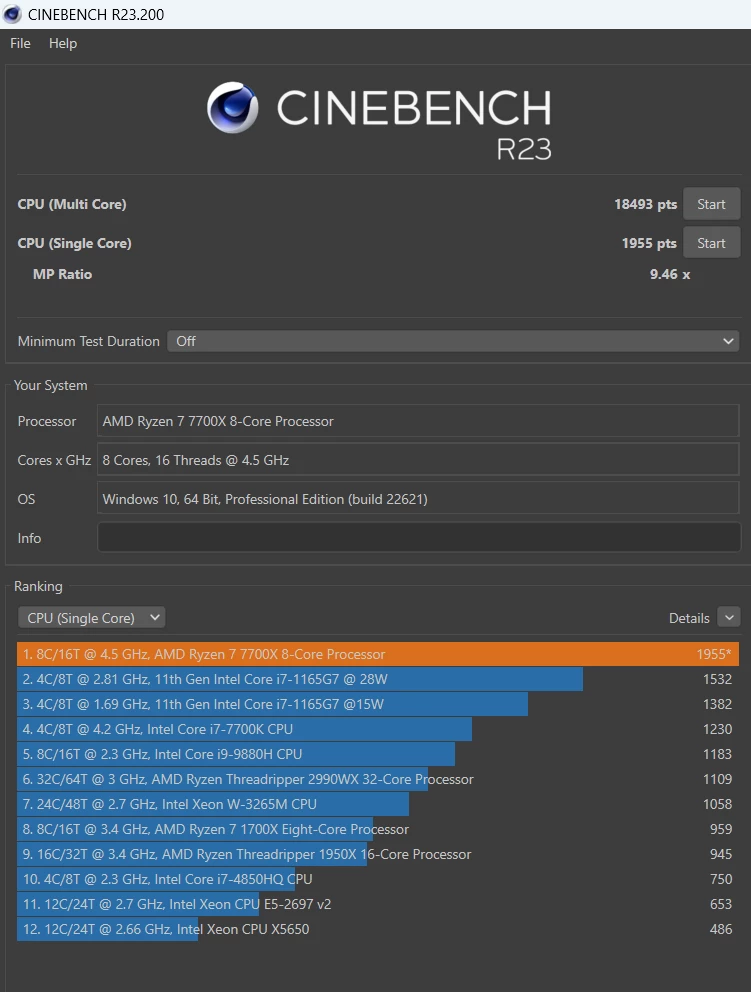Click the 1230 score value
751x992 pixels.
(x=717, y=729)
